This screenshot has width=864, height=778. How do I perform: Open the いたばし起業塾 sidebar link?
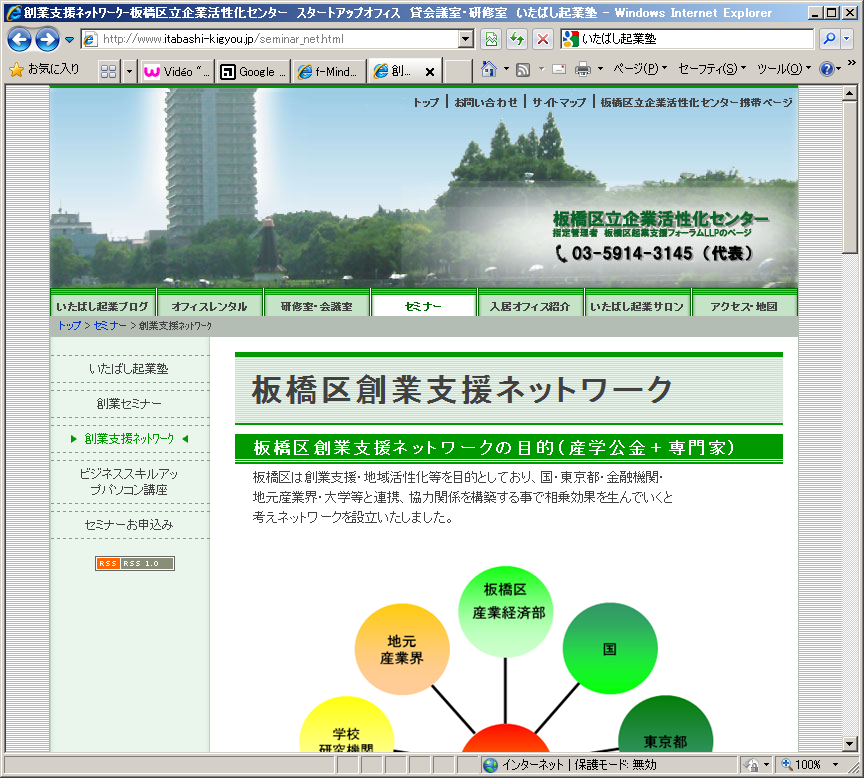[x=129, y=369]
